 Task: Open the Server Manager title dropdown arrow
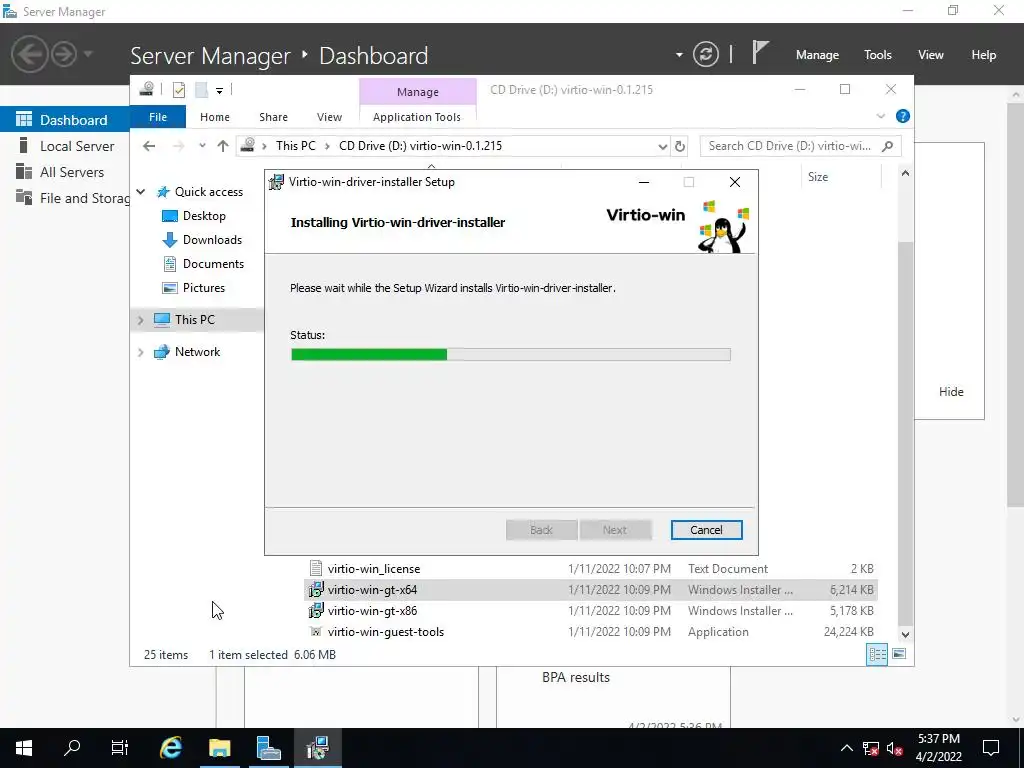(x=679, y=55)
